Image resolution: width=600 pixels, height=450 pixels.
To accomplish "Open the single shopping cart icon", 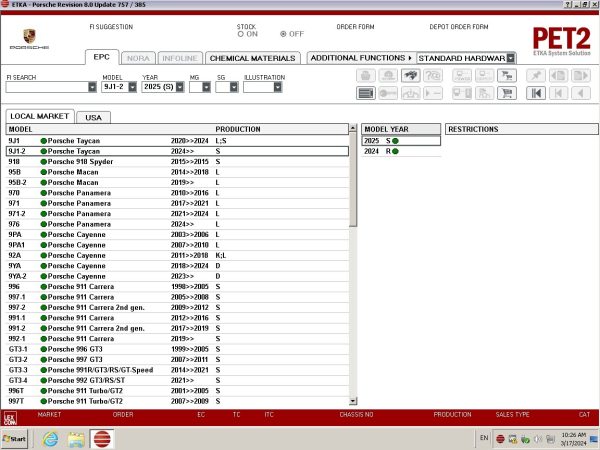I will coord(507,93).
